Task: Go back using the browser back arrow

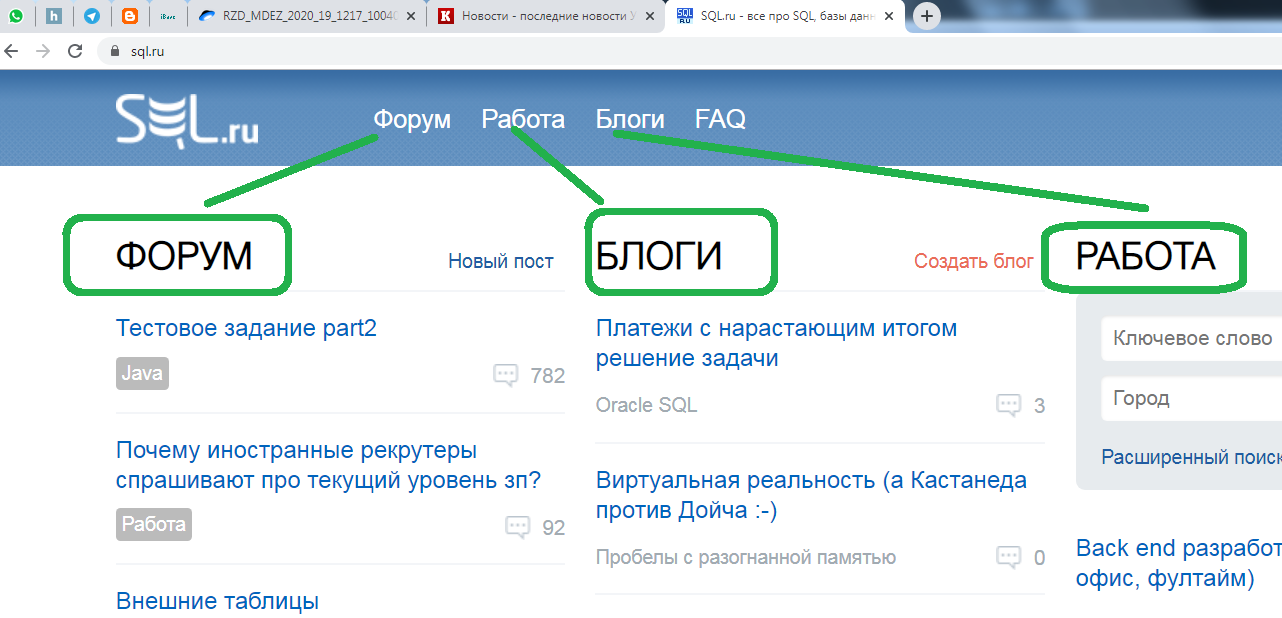Action: coord(12,51)
